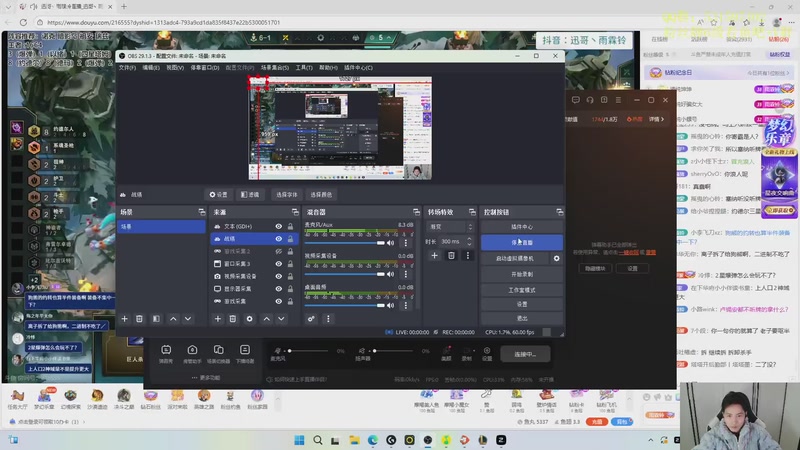Image resolution: width=800 pixels, height=450 pixels.
Task: Mute the 视频采集设备 audio speaker icon
Action: pos(391,274)
